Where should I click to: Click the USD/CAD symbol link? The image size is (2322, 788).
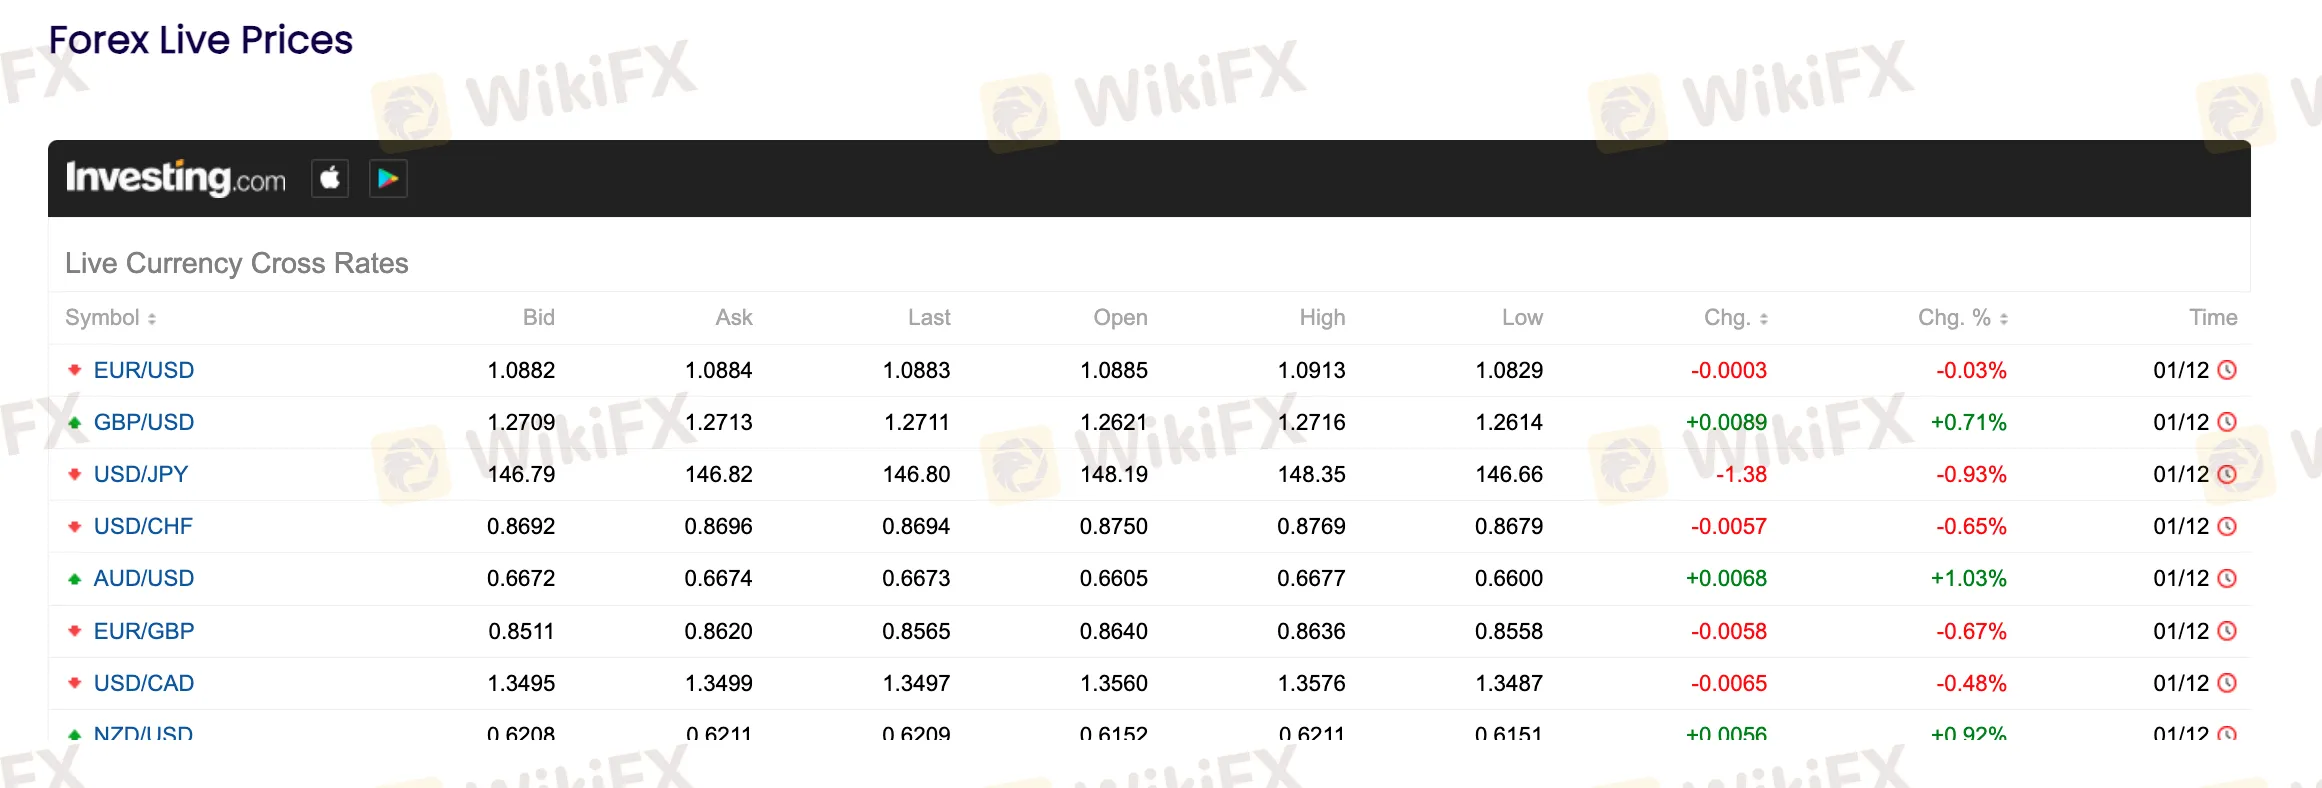144,683
